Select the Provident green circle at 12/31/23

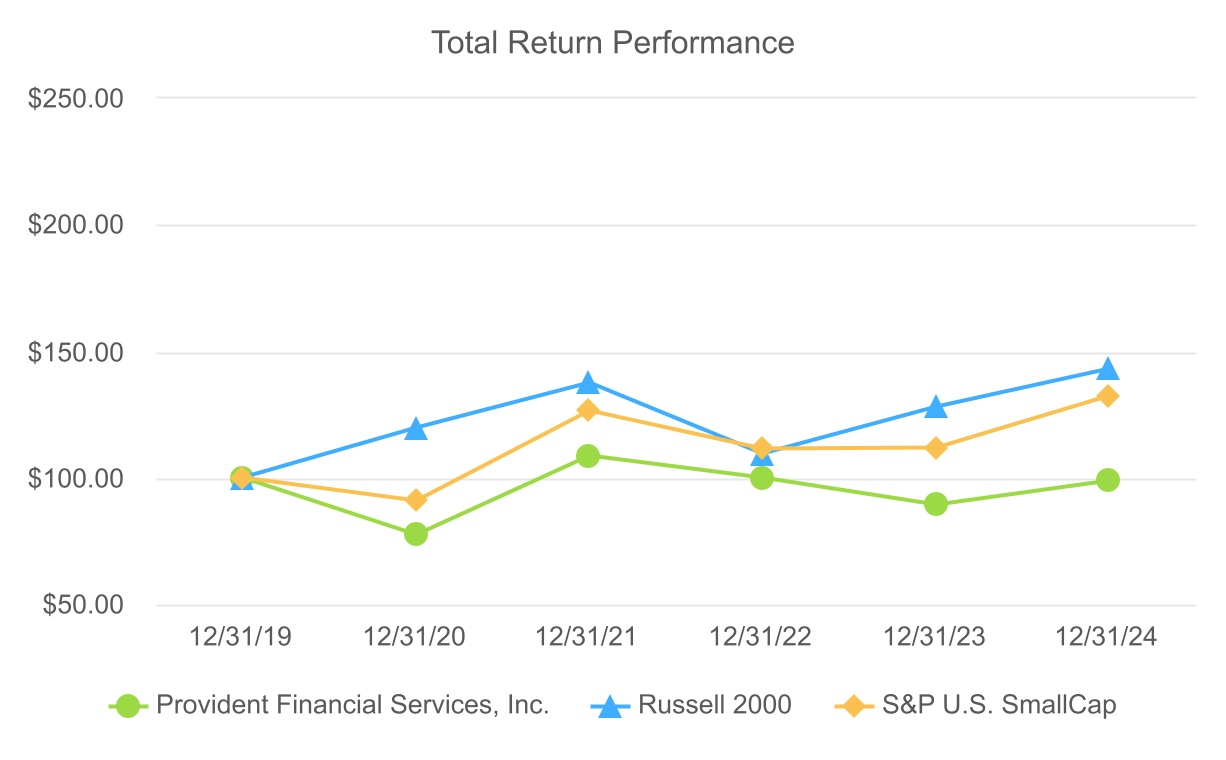935,504
